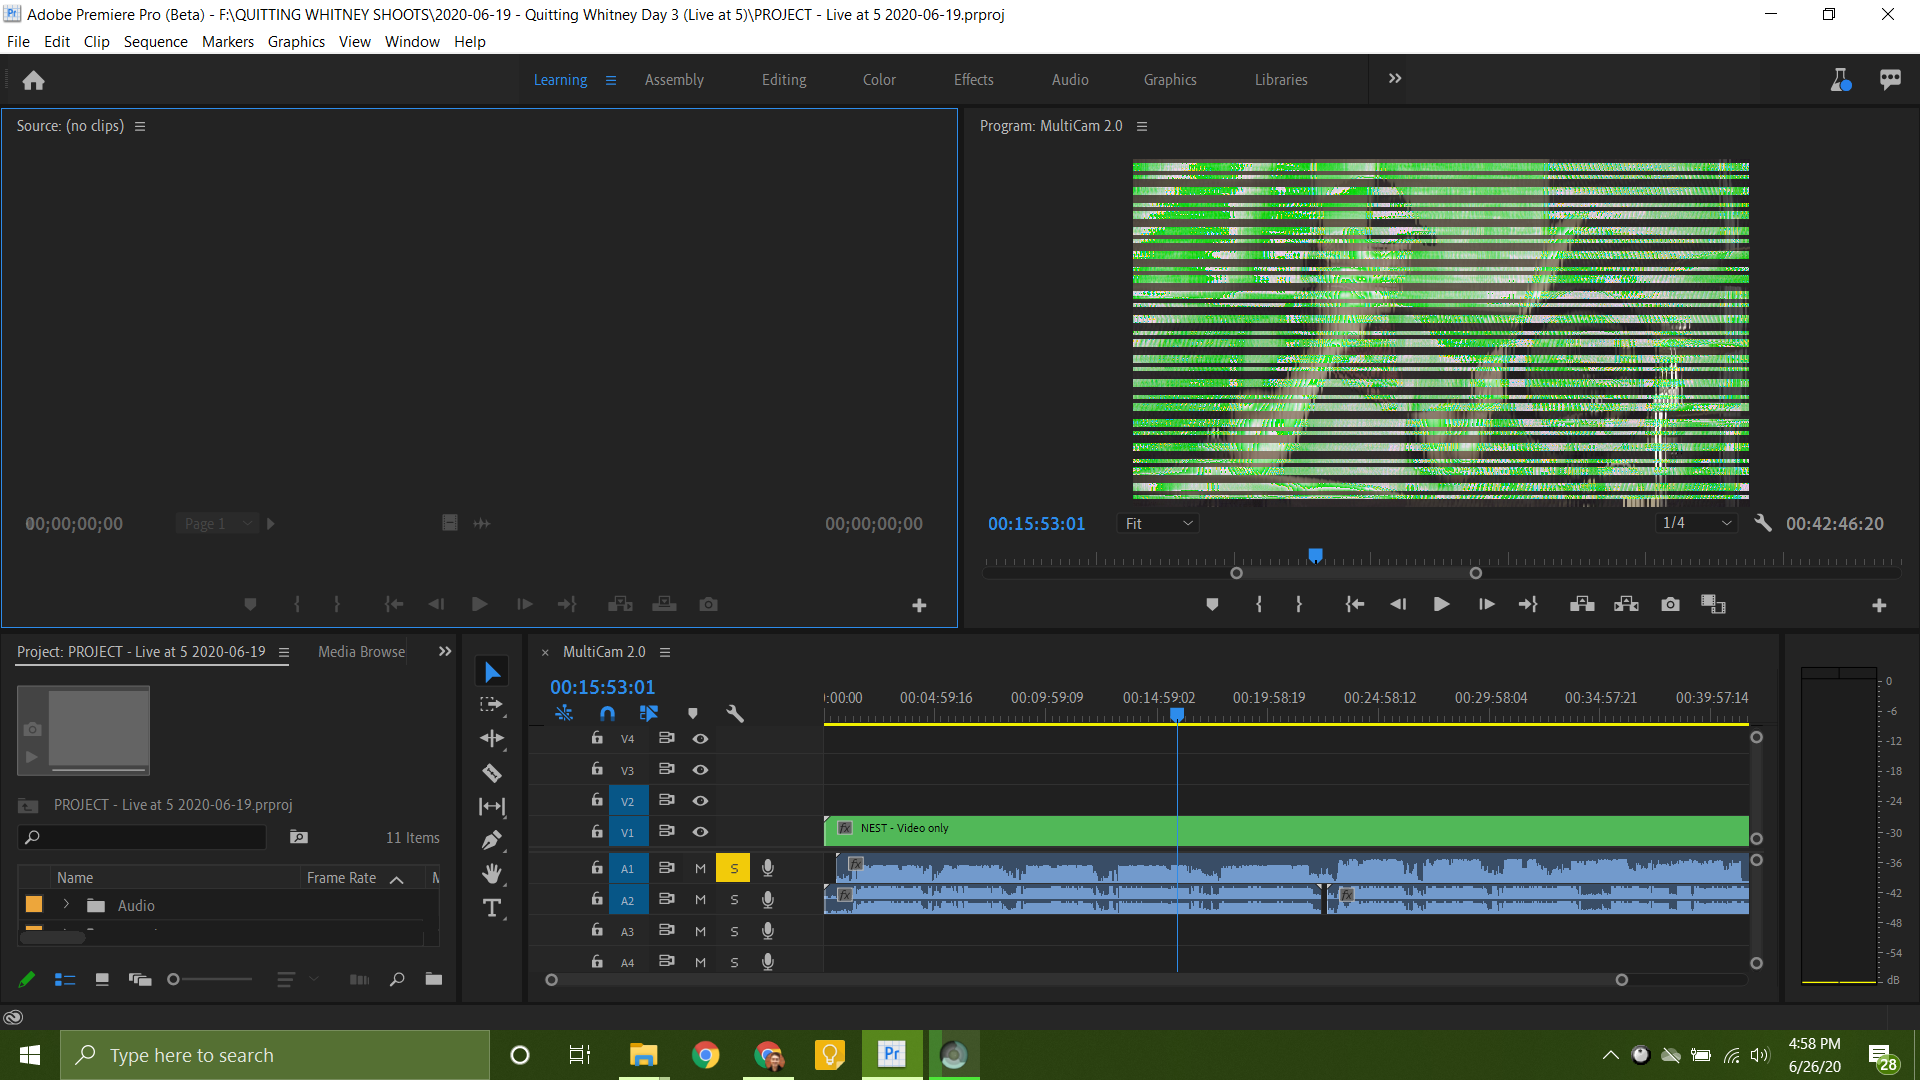The image size is (1920, 1080).
Task: Select the Pen tool in the toolbar
Action: 492,839
